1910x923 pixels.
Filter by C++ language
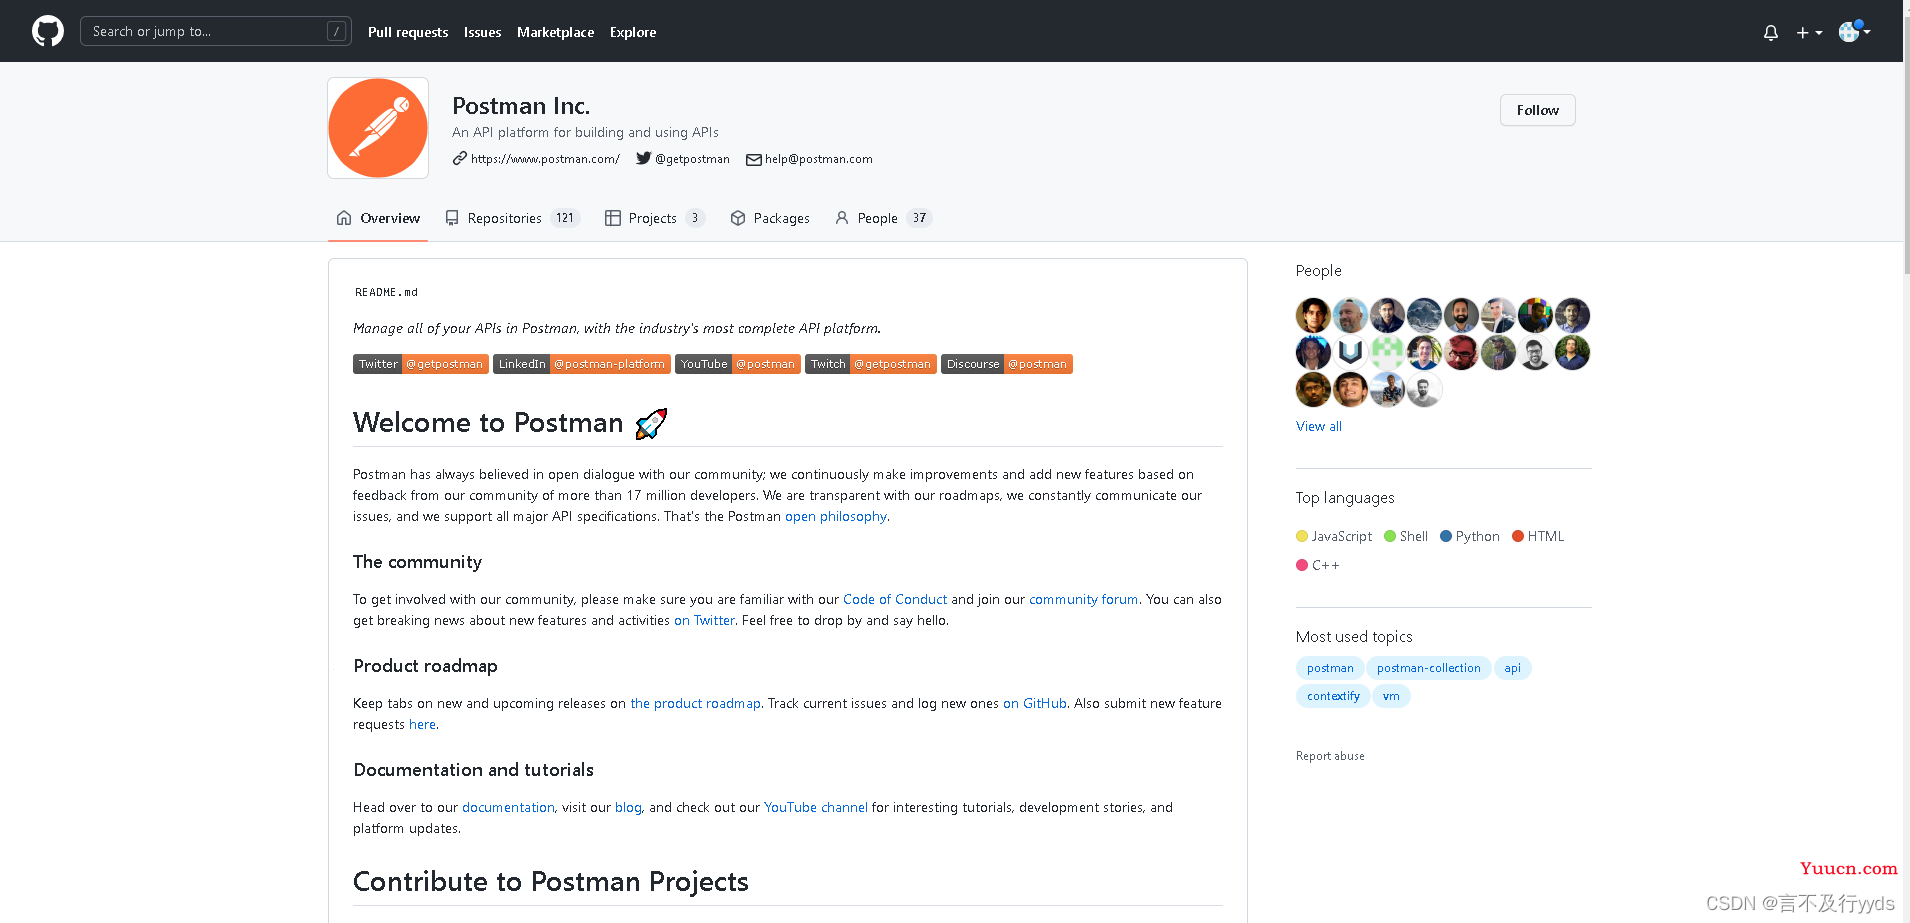pyautogui.click(x=1318, y=565)
